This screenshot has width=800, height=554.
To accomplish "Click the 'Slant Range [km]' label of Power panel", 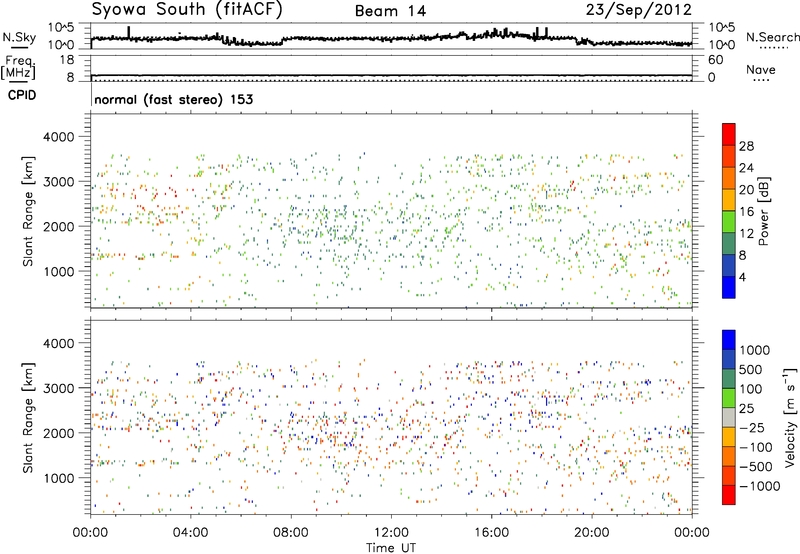I will pyautogui.click(x=28, y=211).
